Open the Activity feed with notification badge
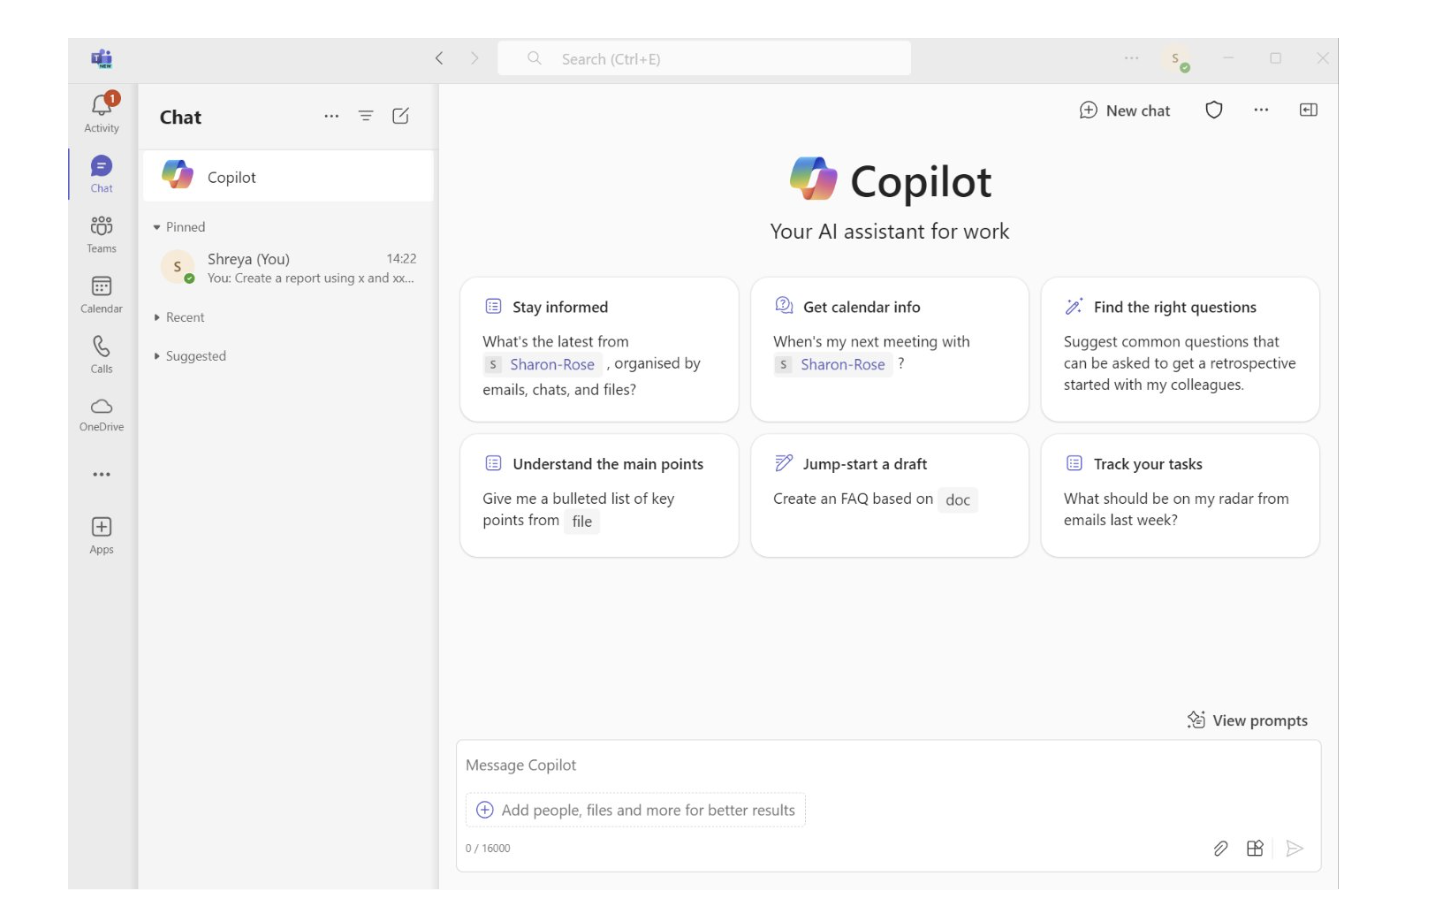The image size is (1448, 924). point(101,112)
